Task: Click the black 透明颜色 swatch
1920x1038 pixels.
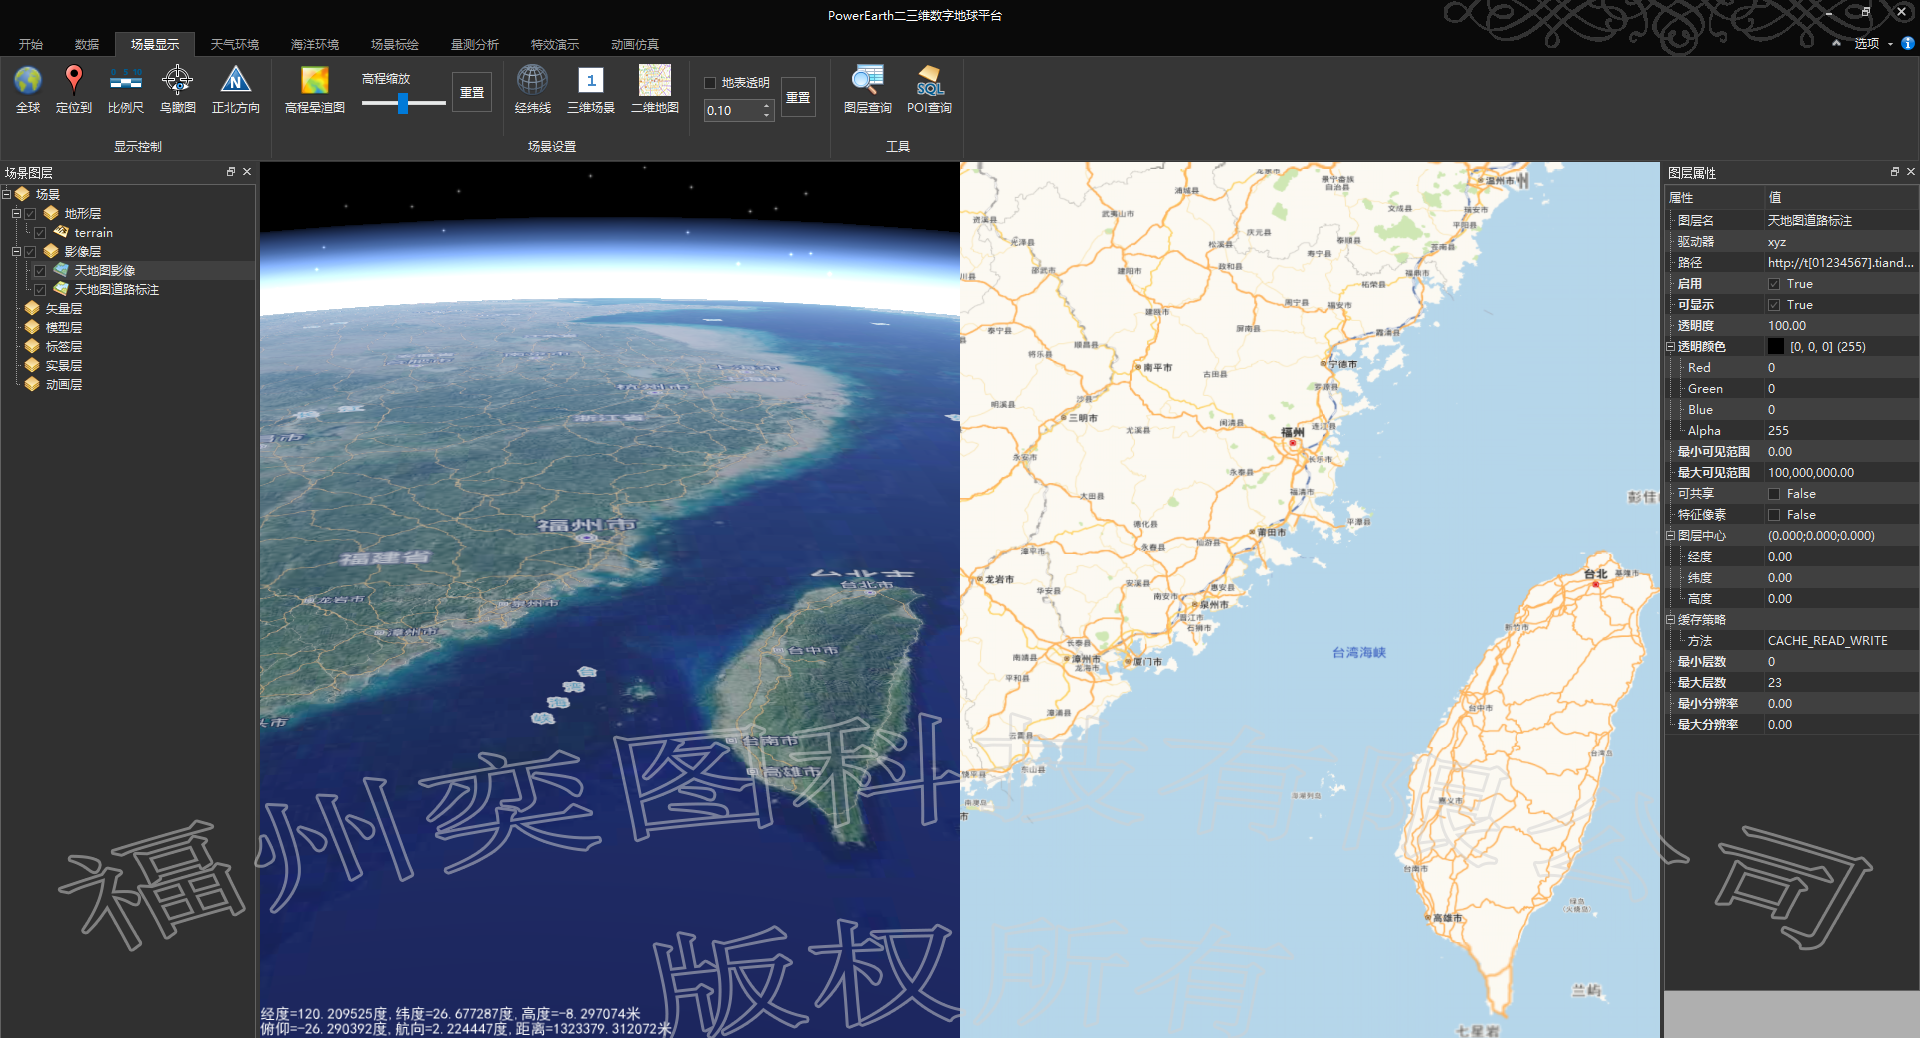Action: point(1776,347)
